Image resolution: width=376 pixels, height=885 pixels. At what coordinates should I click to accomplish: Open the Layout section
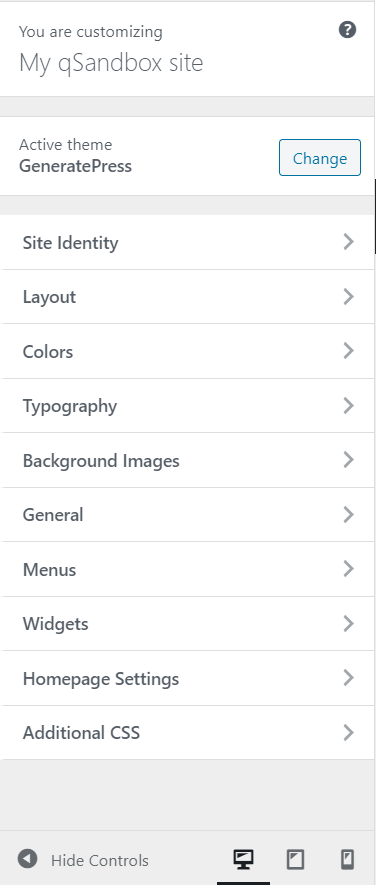(187, 297)
